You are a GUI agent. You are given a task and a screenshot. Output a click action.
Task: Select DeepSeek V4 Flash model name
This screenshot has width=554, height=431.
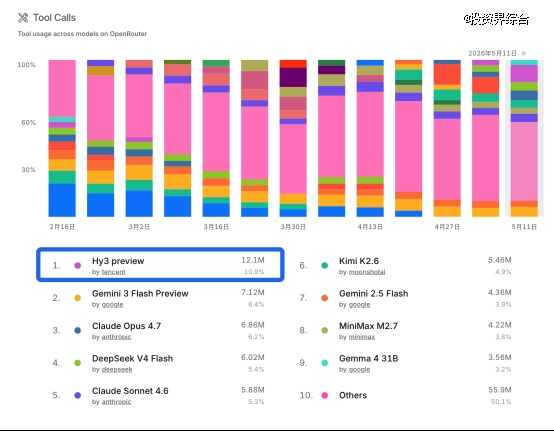pos(132,359)
